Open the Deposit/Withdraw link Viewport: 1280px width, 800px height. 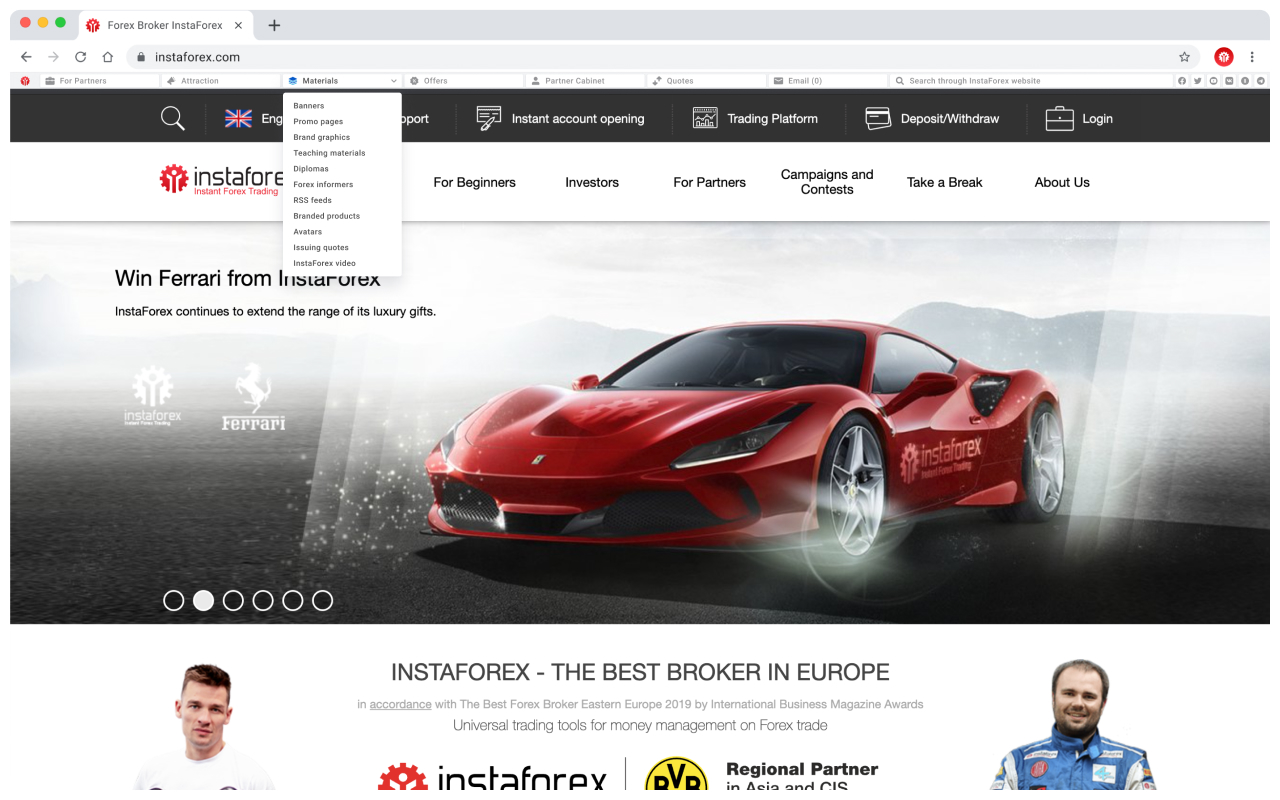tap(950, 118)
